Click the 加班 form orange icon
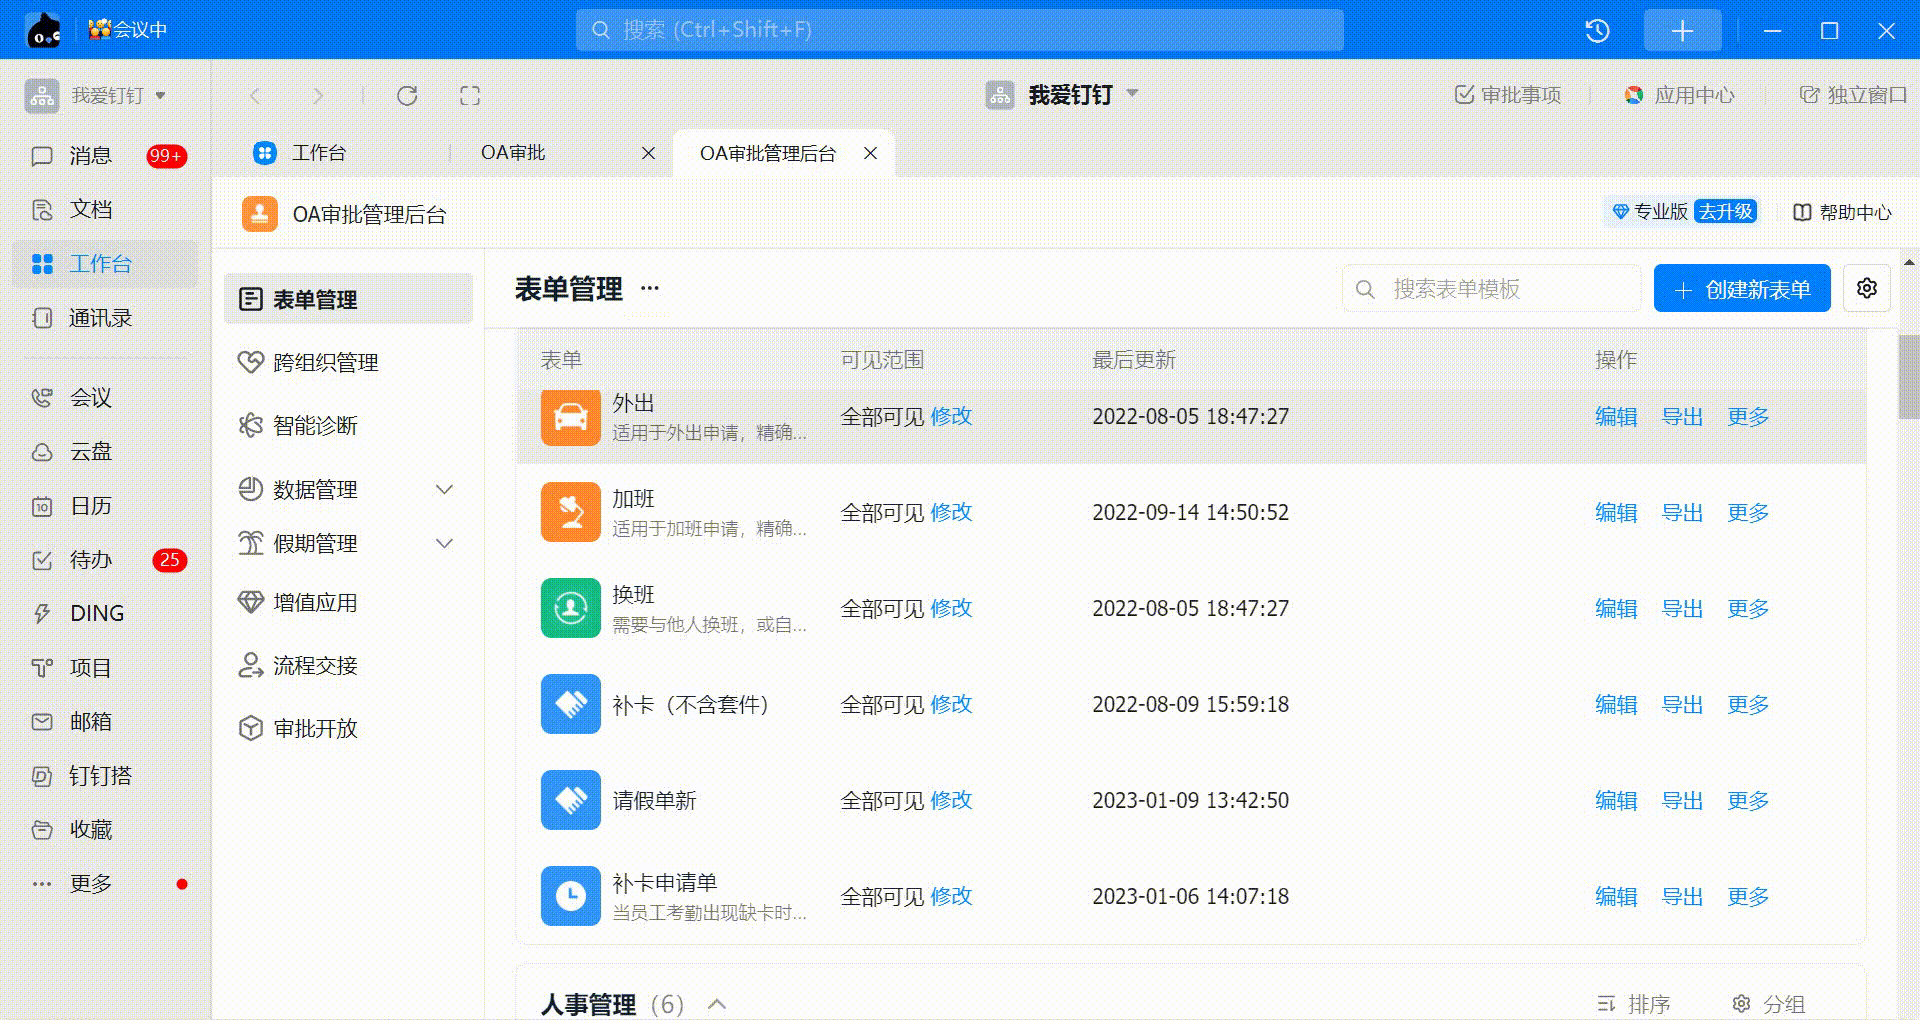The image size is (1920, 1020). click(x=570, y=512)
